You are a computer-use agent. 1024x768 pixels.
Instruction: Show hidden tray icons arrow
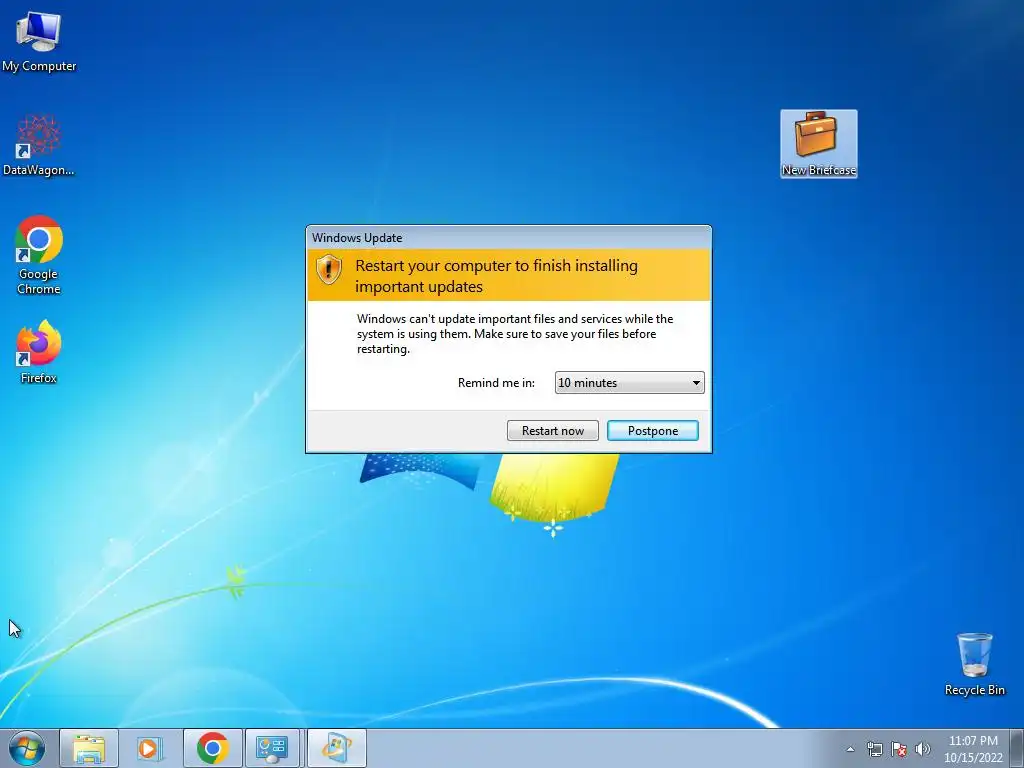tap(850, 749)
